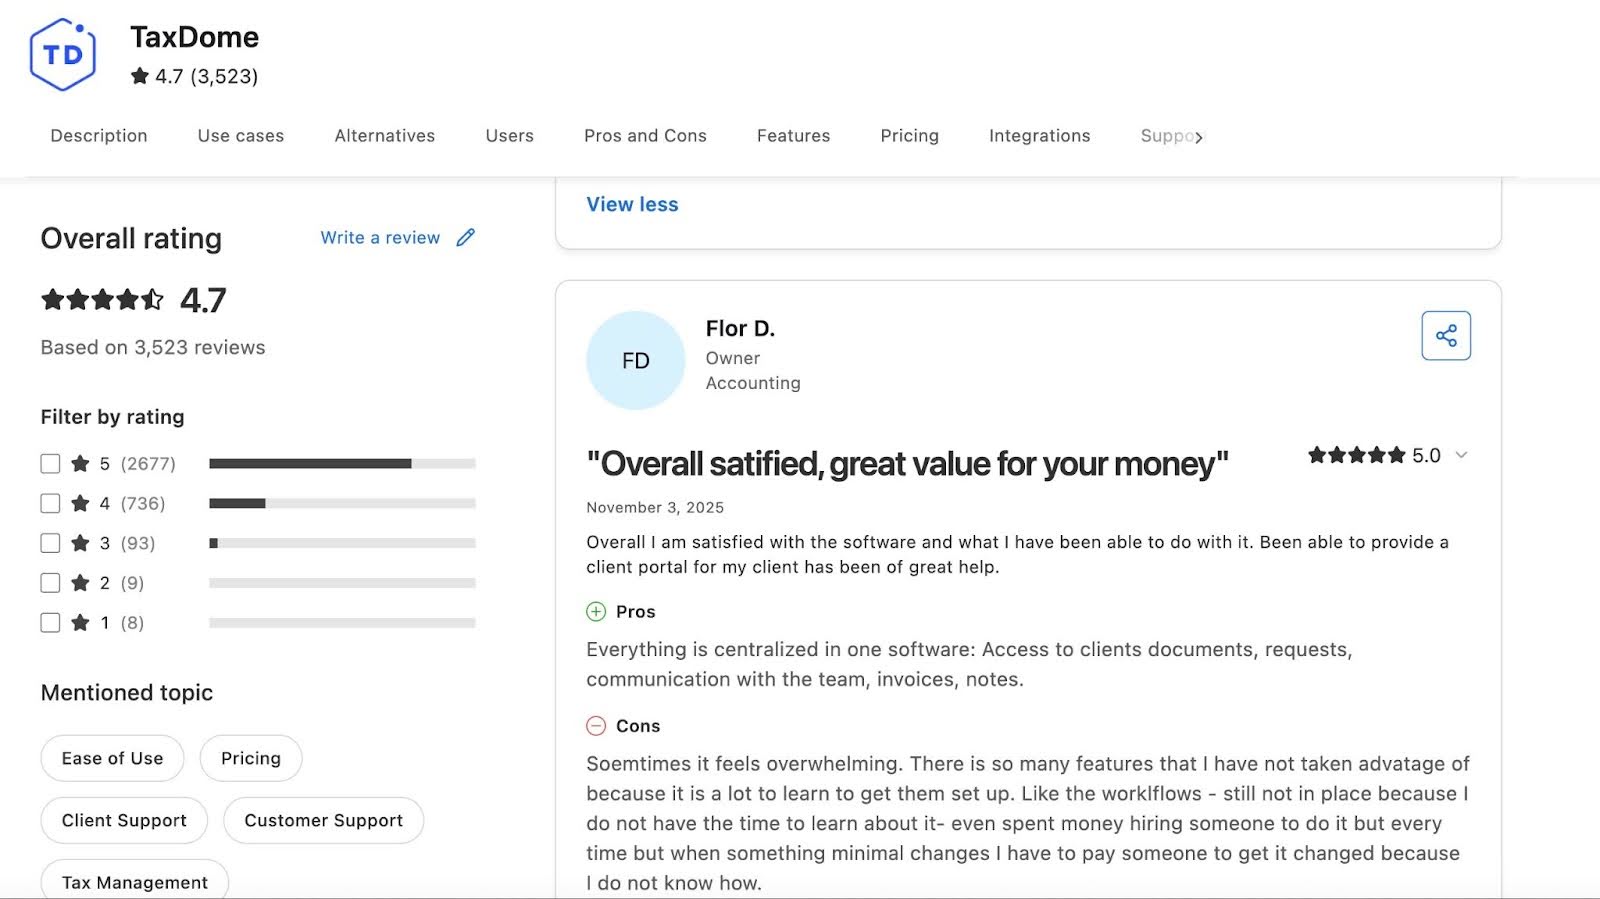Select the Ease of Use topic chip

pos(112,759)
